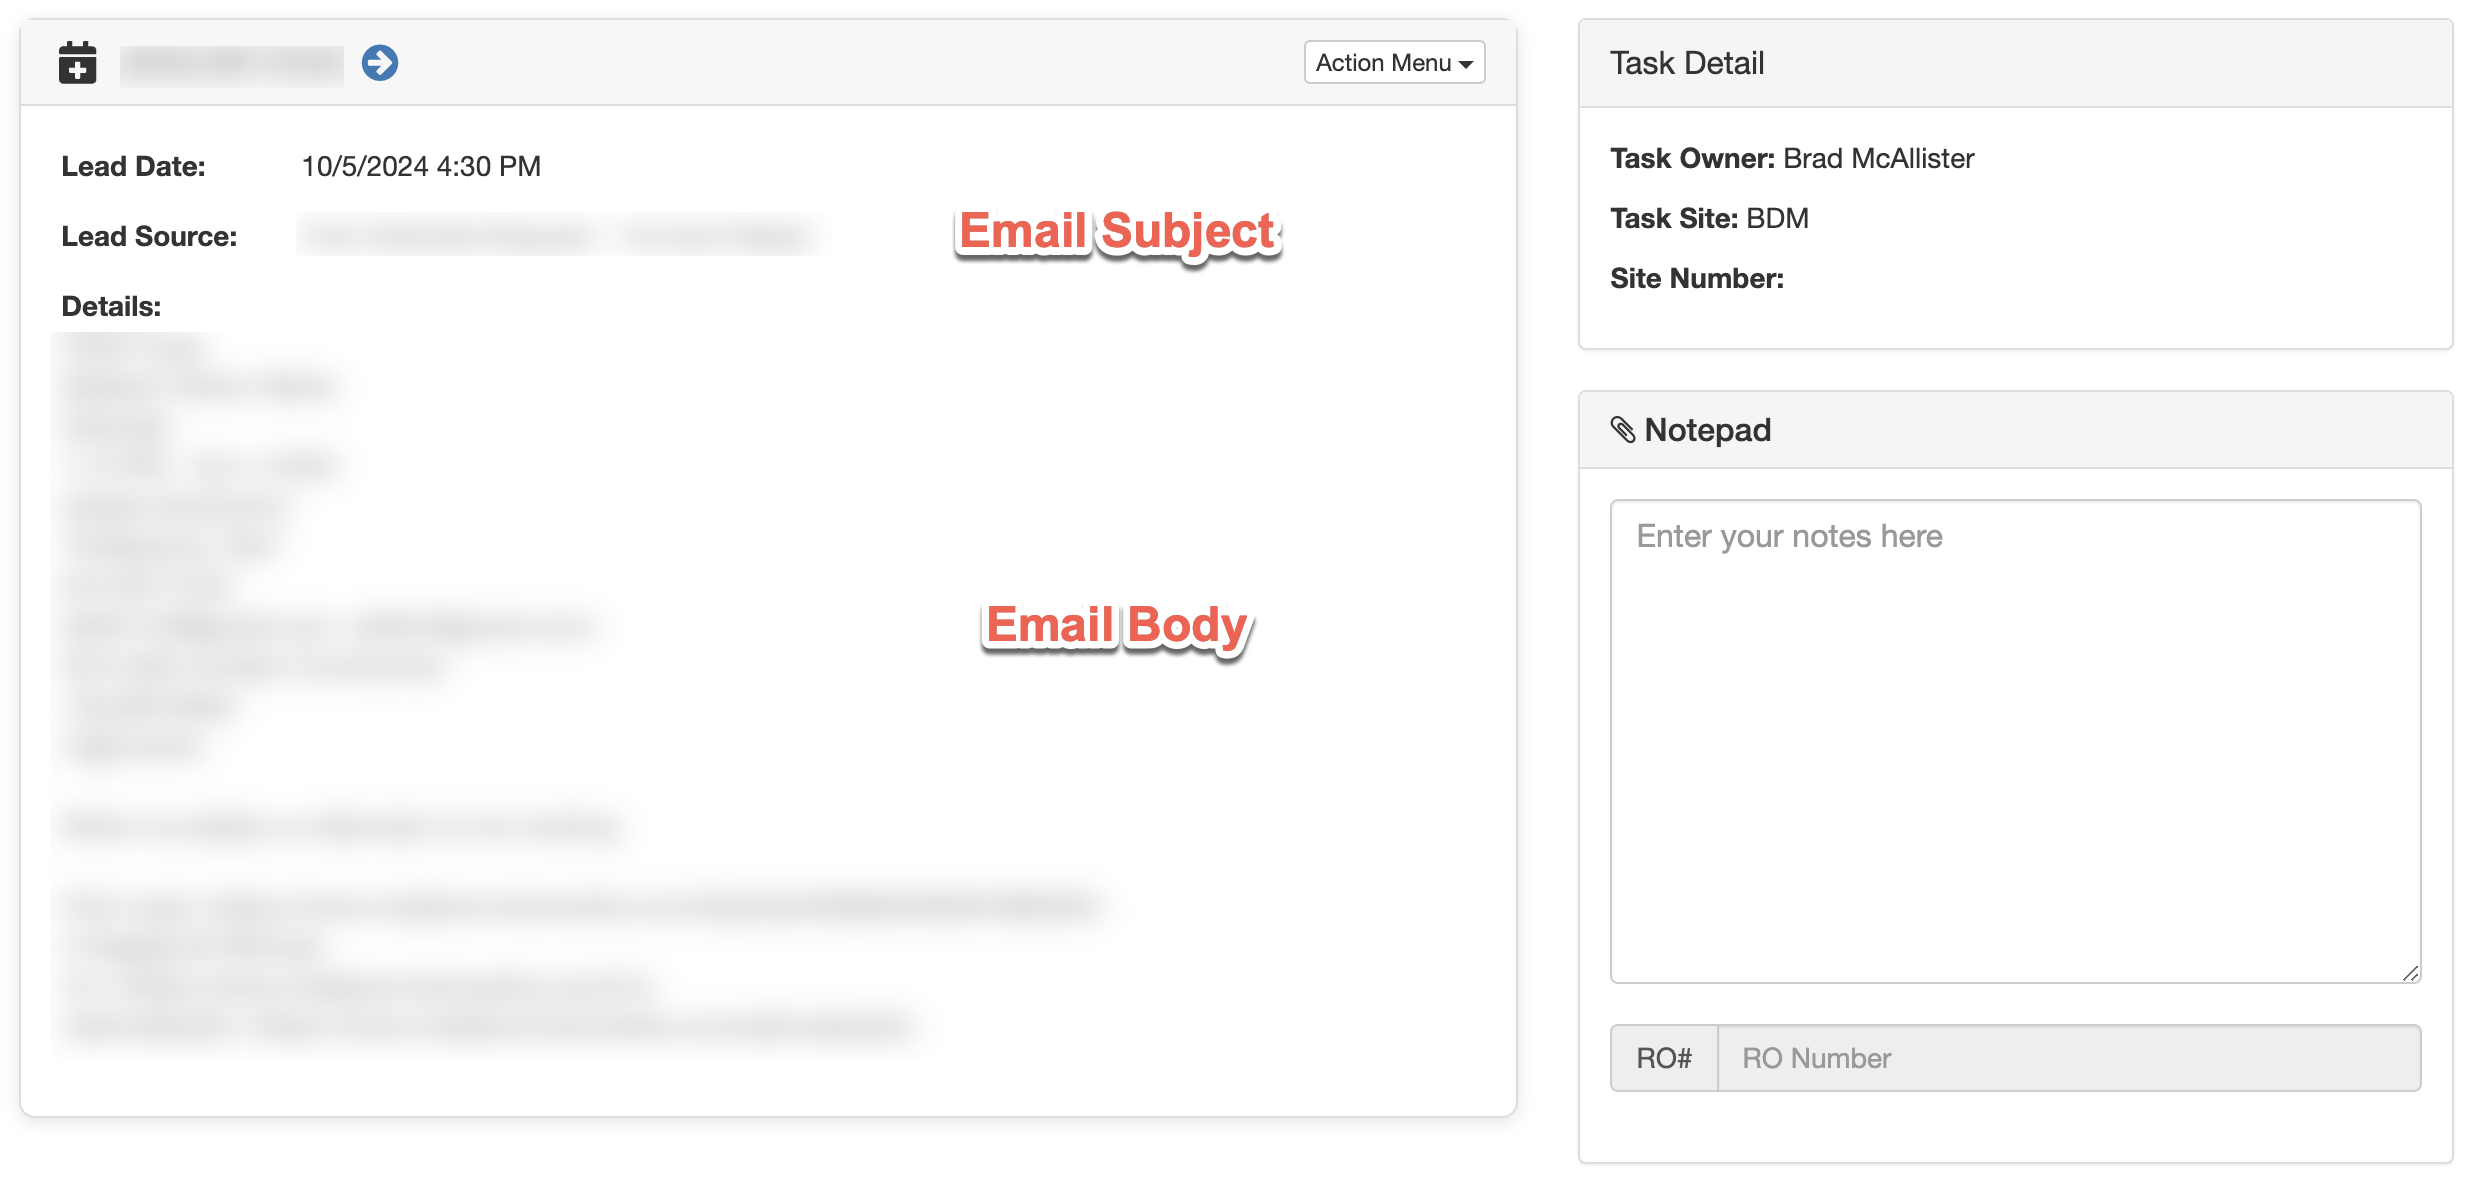Image resolution: width=2476 pixels, height=1190 pixels.
Task: Click the red Email Body annotation
Action: click(x=1117, y=627)
